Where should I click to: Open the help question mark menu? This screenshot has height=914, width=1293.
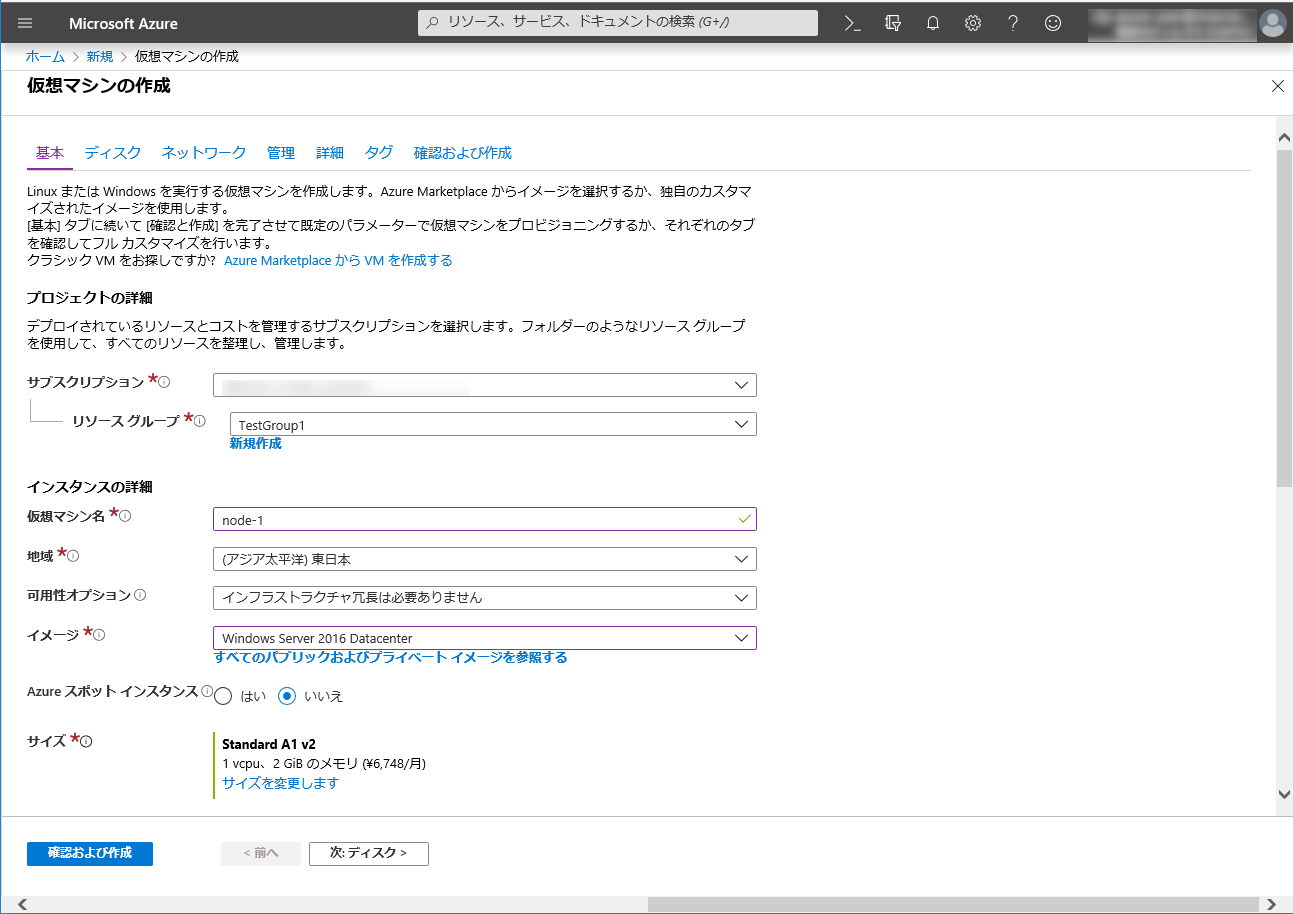point(1013,23)
